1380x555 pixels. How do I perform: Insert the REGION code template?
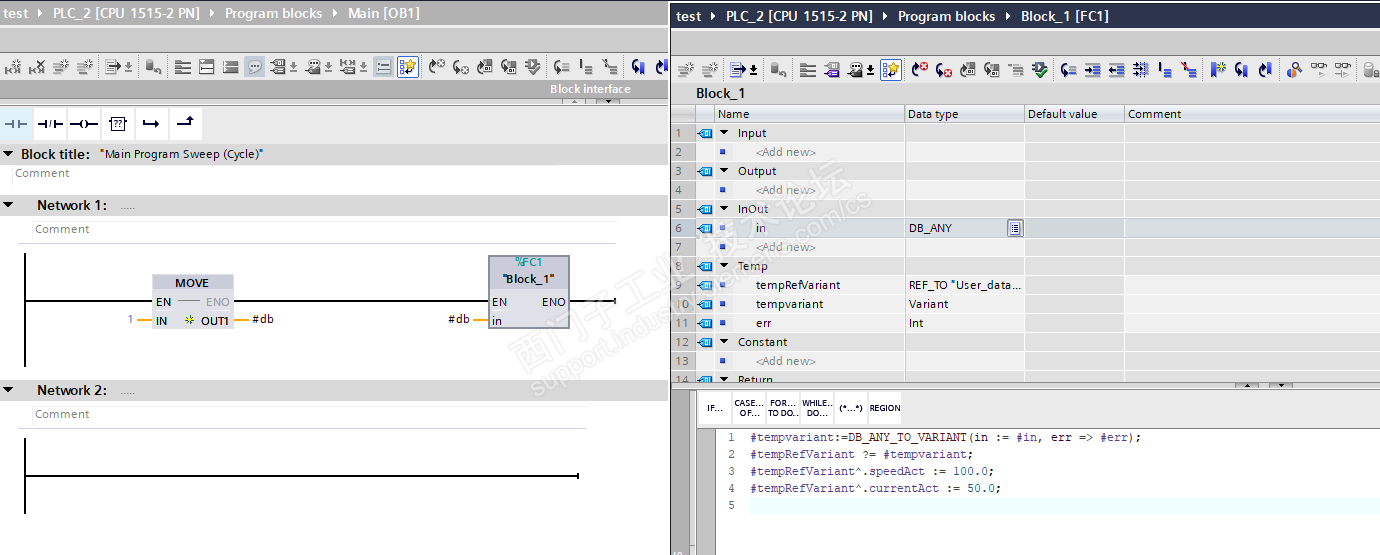(x=884, y=408)
